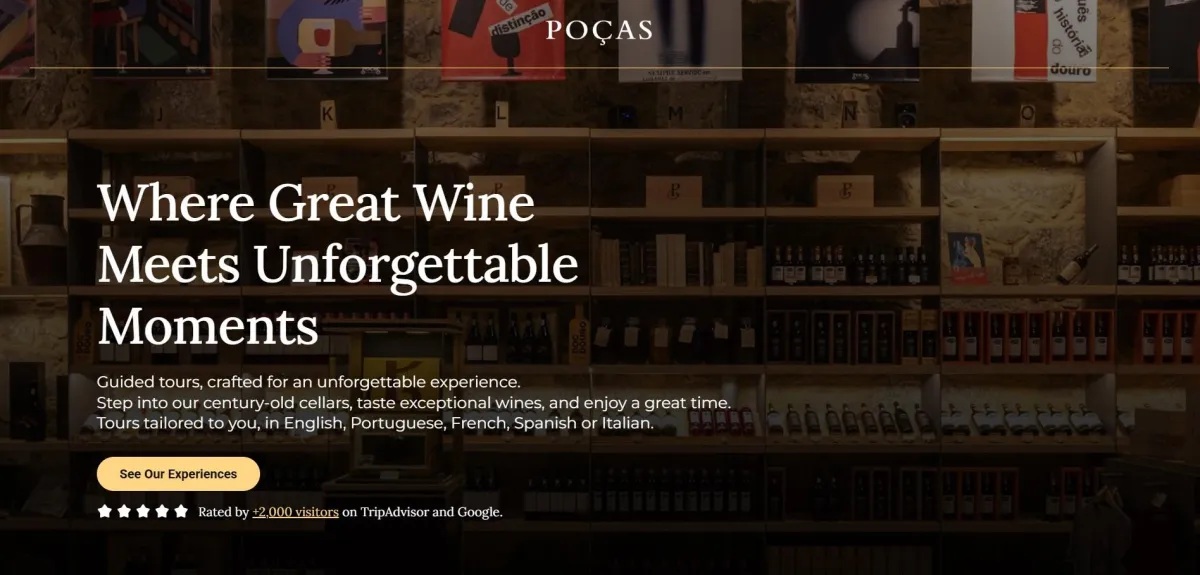The height and width of the screenshot is (575, 1200).
Task: Click the middle star of five
Action: click(x=142, y=511)
